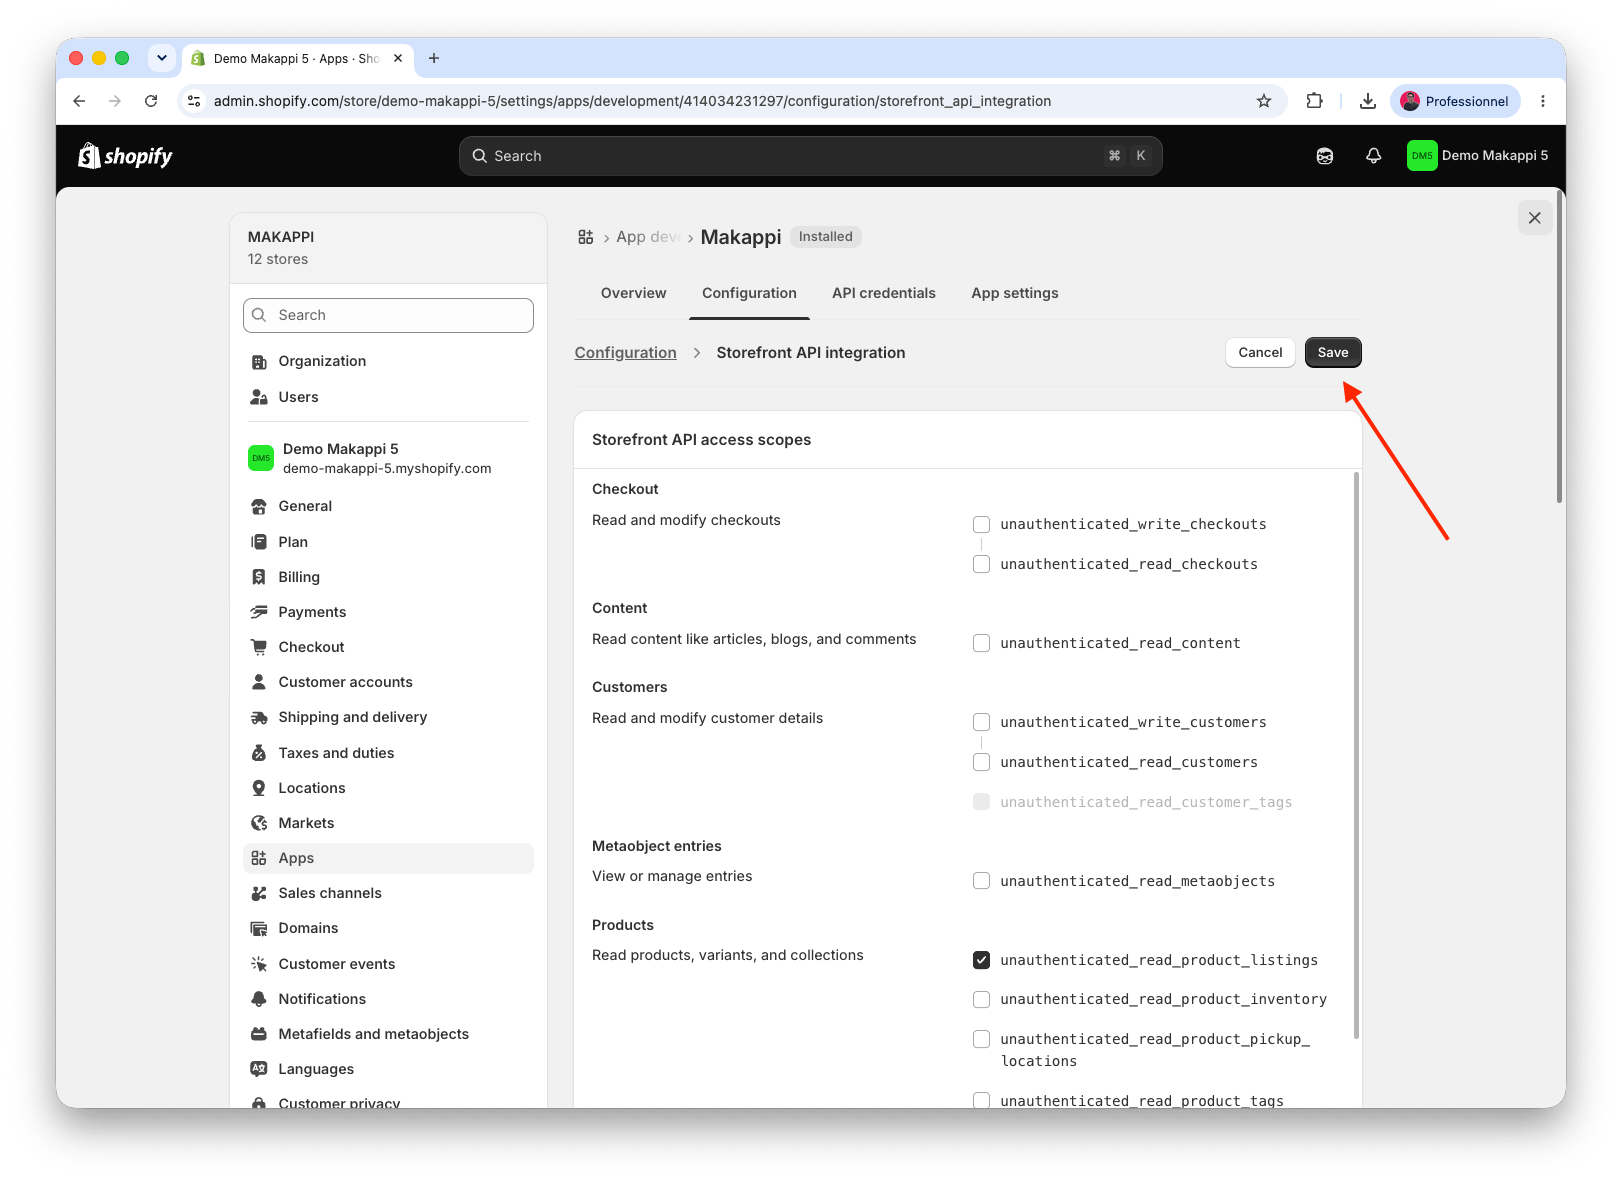1622x1182 pixels.
Task: Click the Configuration breadcrumb link
Action: click(625, 353)
